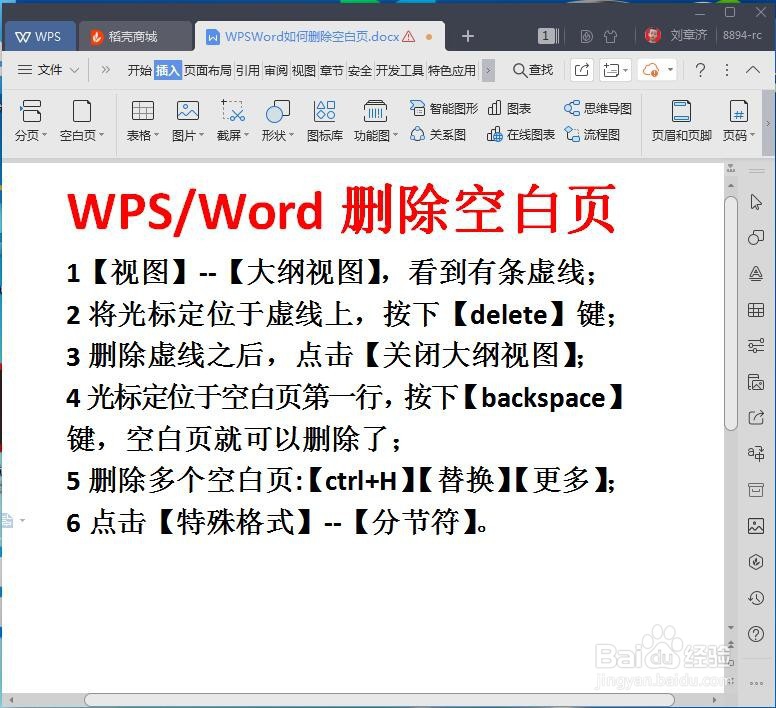Open the settings sliders icon in sidebar
Image resolution: width=776 pixels, height=708 pixels.
point(756,346)
